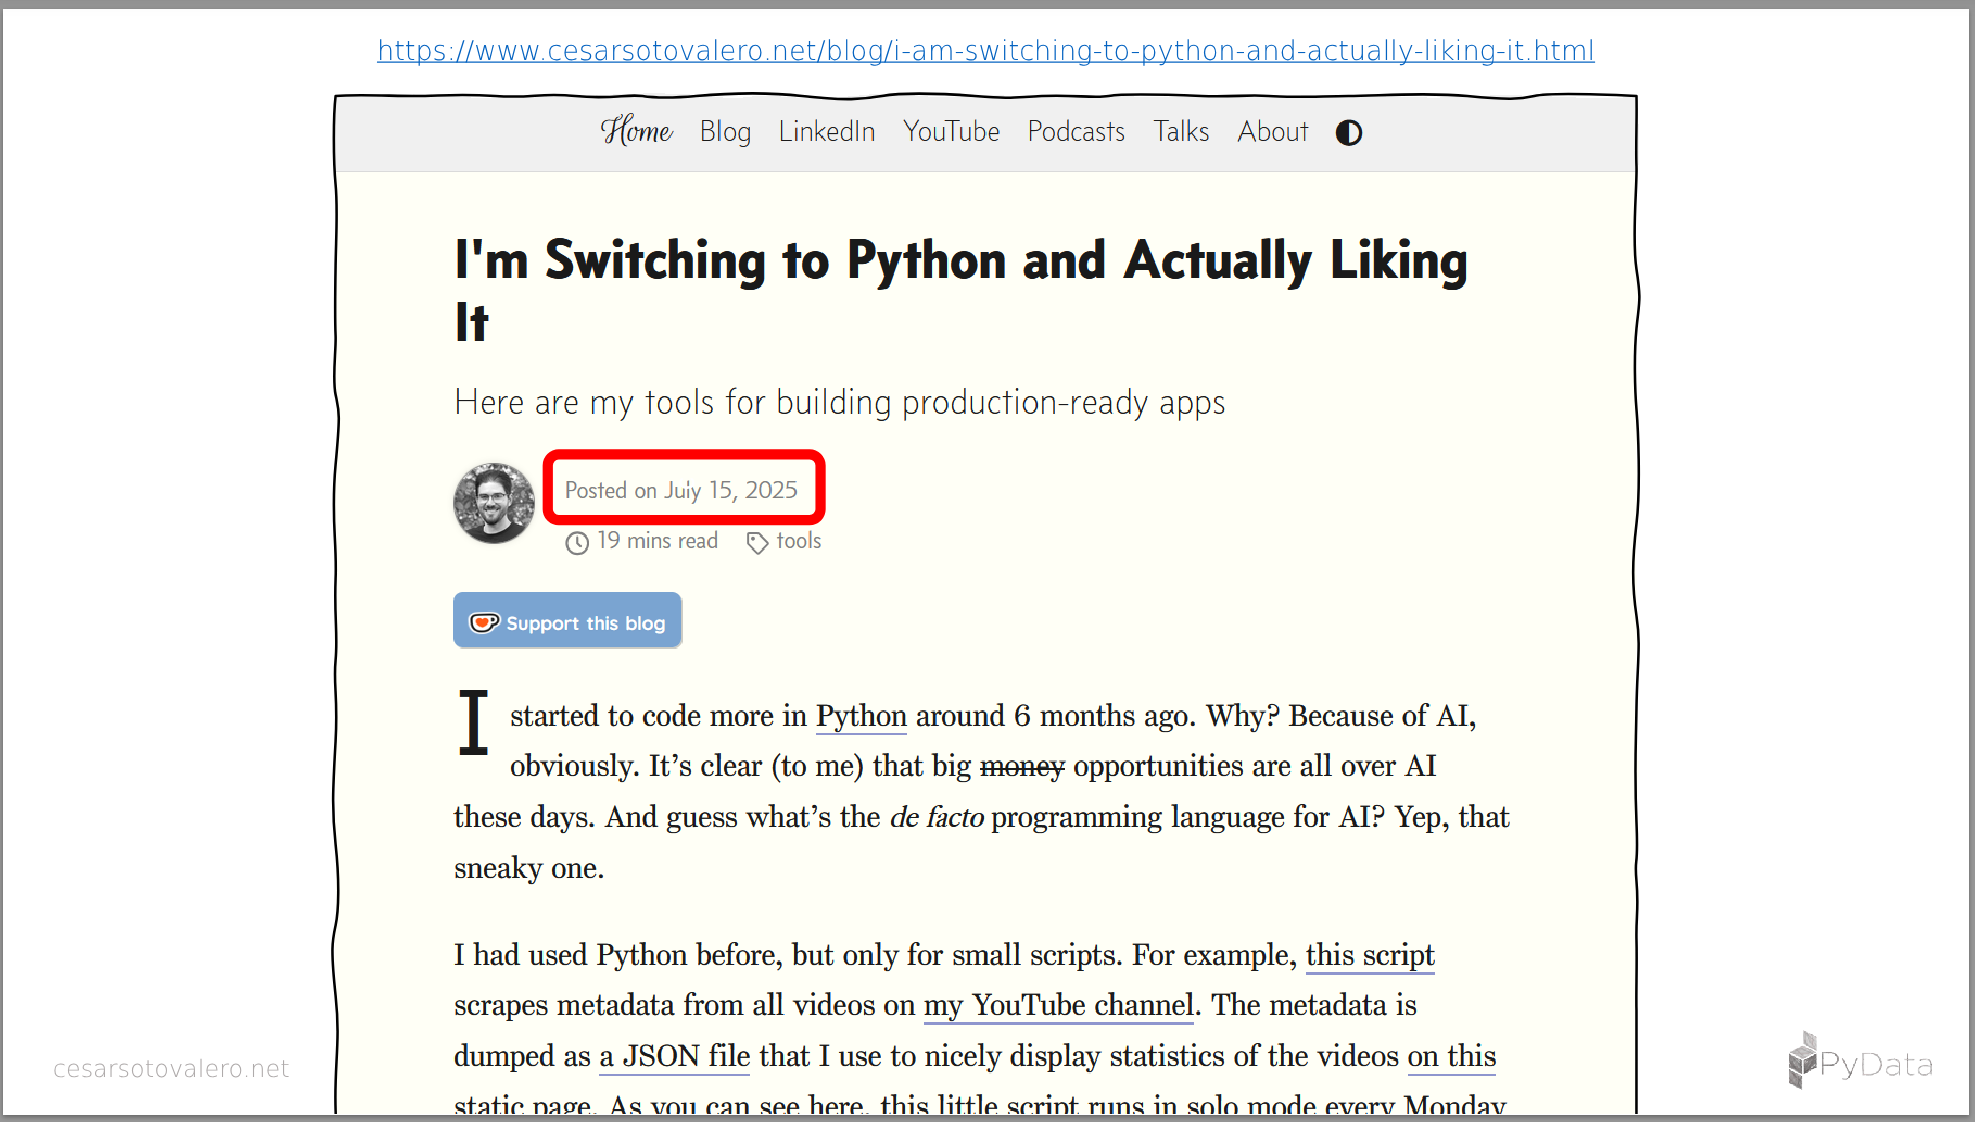The width and height of the screenshot is (1975, 1122).
Task: Click the Home logo in navbar
Action: click(636, 131)
